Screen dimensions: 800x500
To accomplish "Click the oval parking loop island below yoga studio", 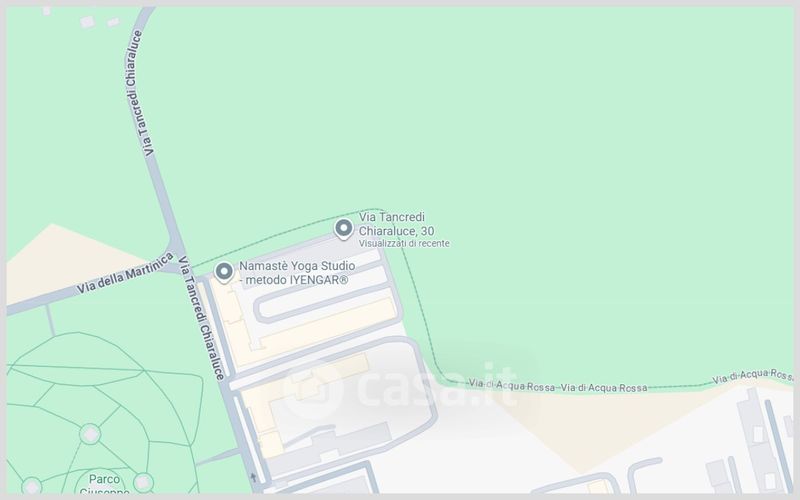I will pyautogui.click(x=324, y=305).
